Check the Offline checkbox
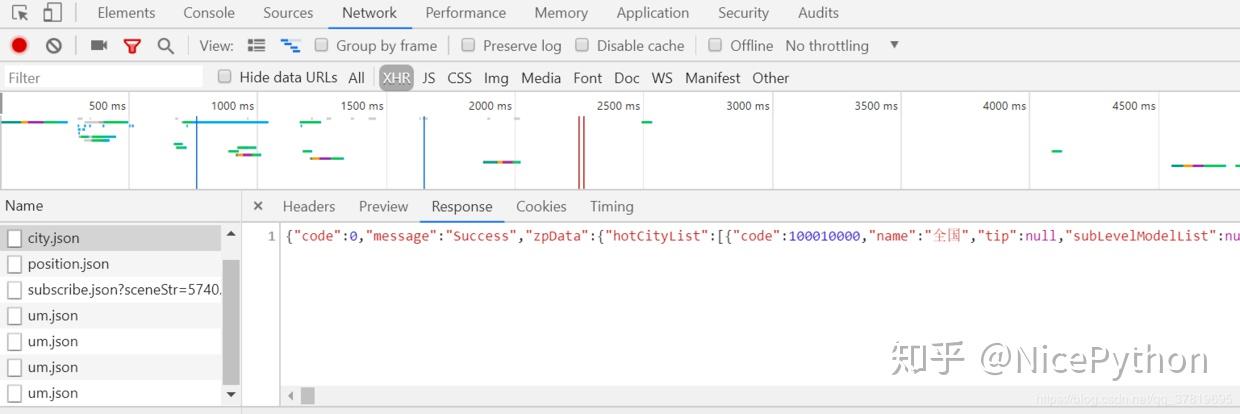Viewport: 1240px width, 414px height. 715,45
